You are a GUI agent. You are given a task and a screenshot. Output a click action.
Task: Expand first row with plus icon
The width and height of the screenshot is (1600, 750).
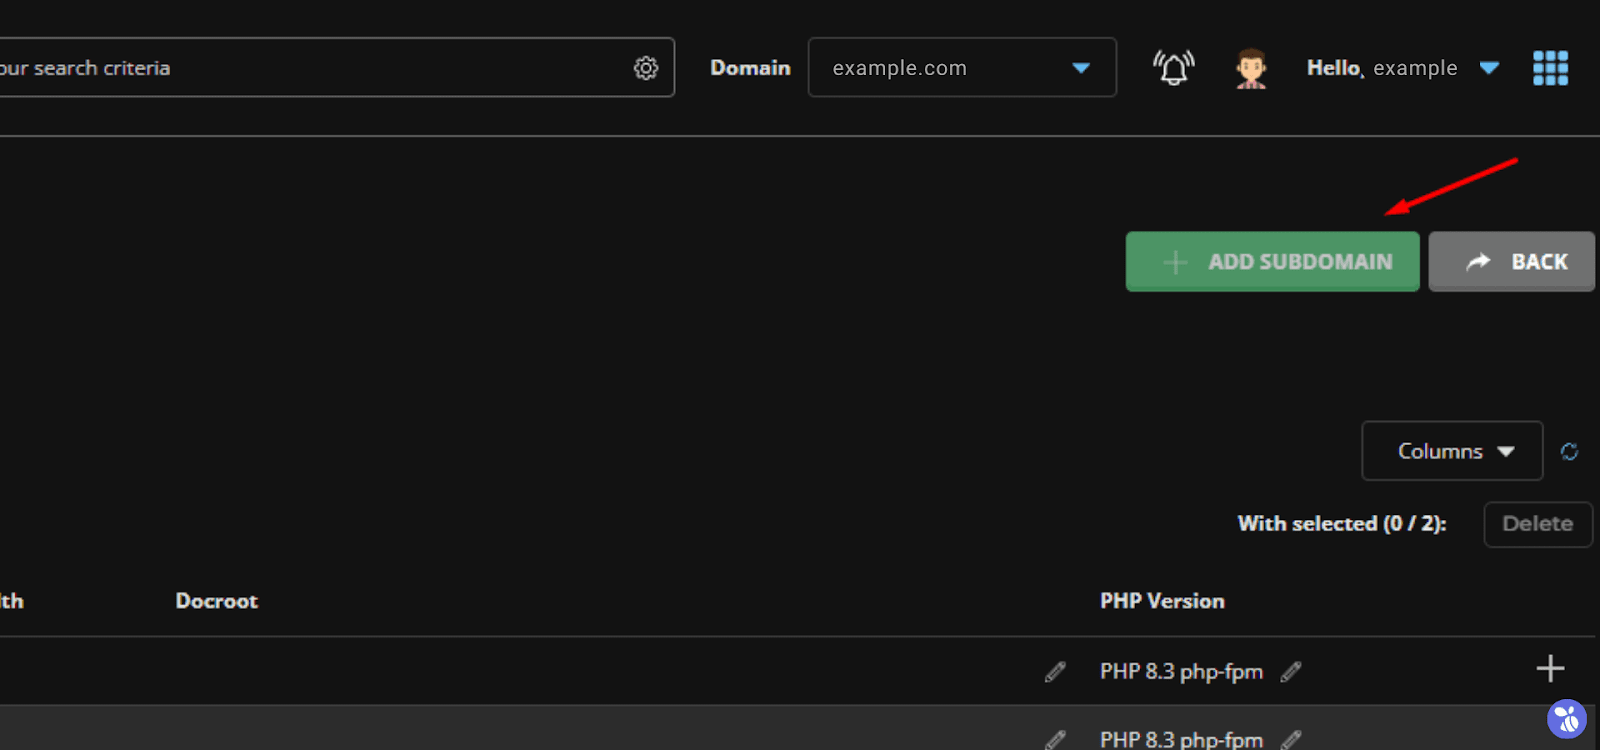[x=1550, y=668]
